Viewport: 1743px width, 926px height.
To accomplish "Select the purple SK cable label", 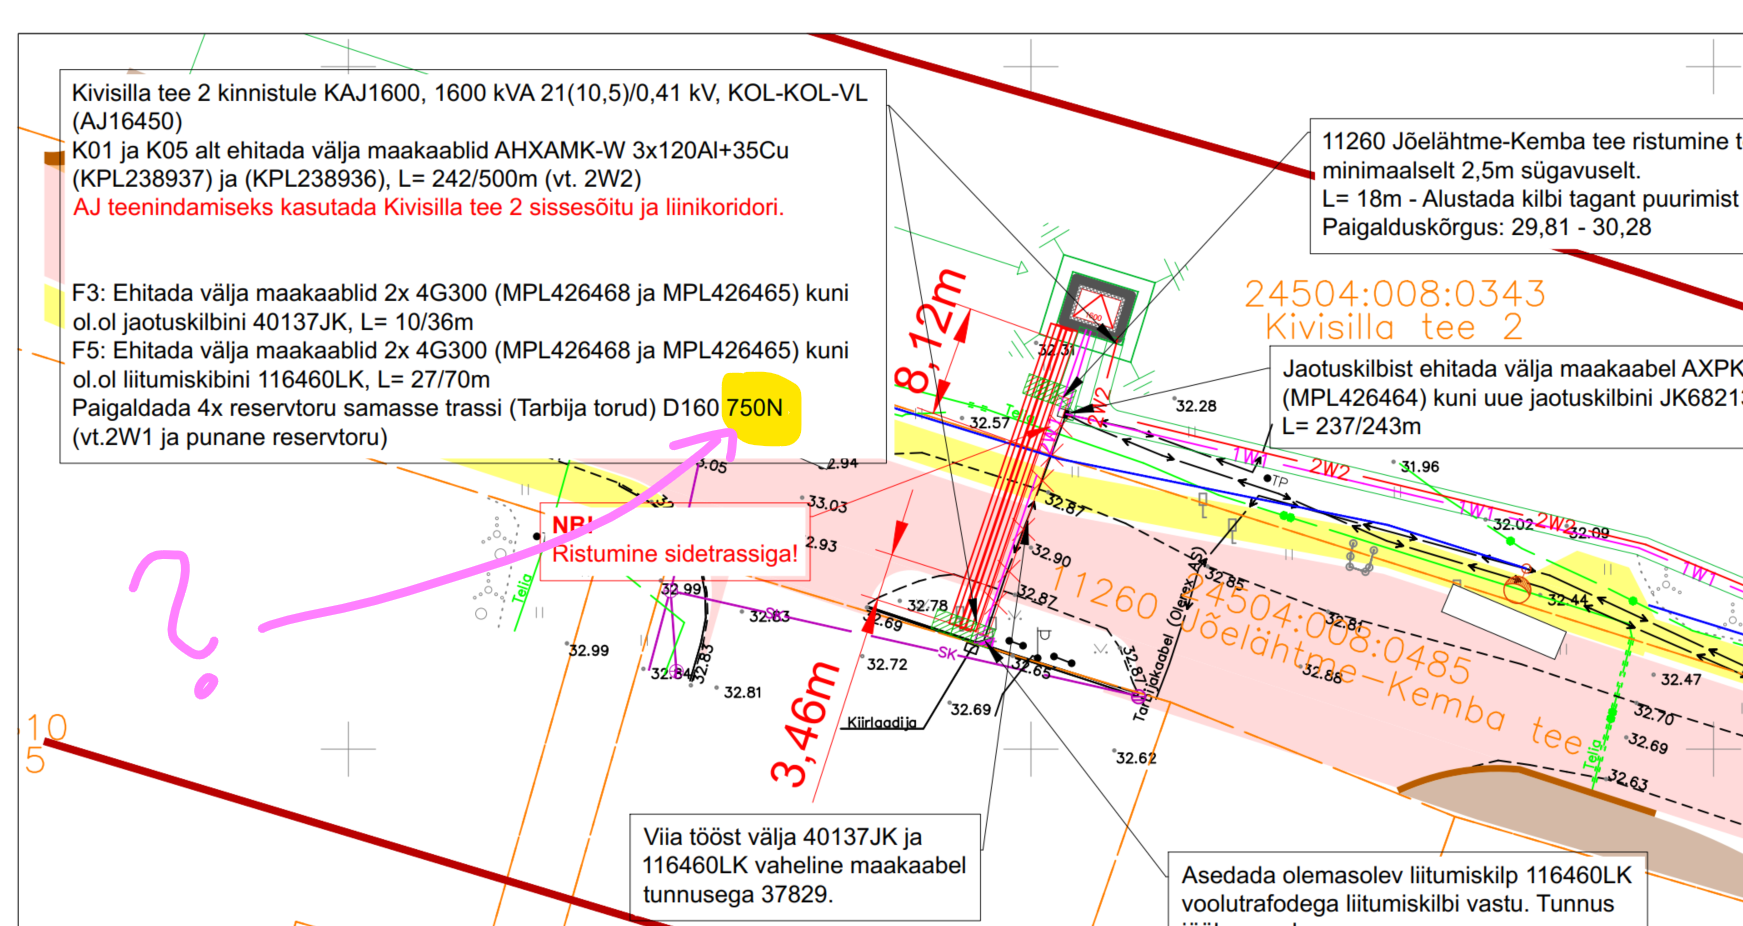I will pyautogui.click(x=947, y=653).
